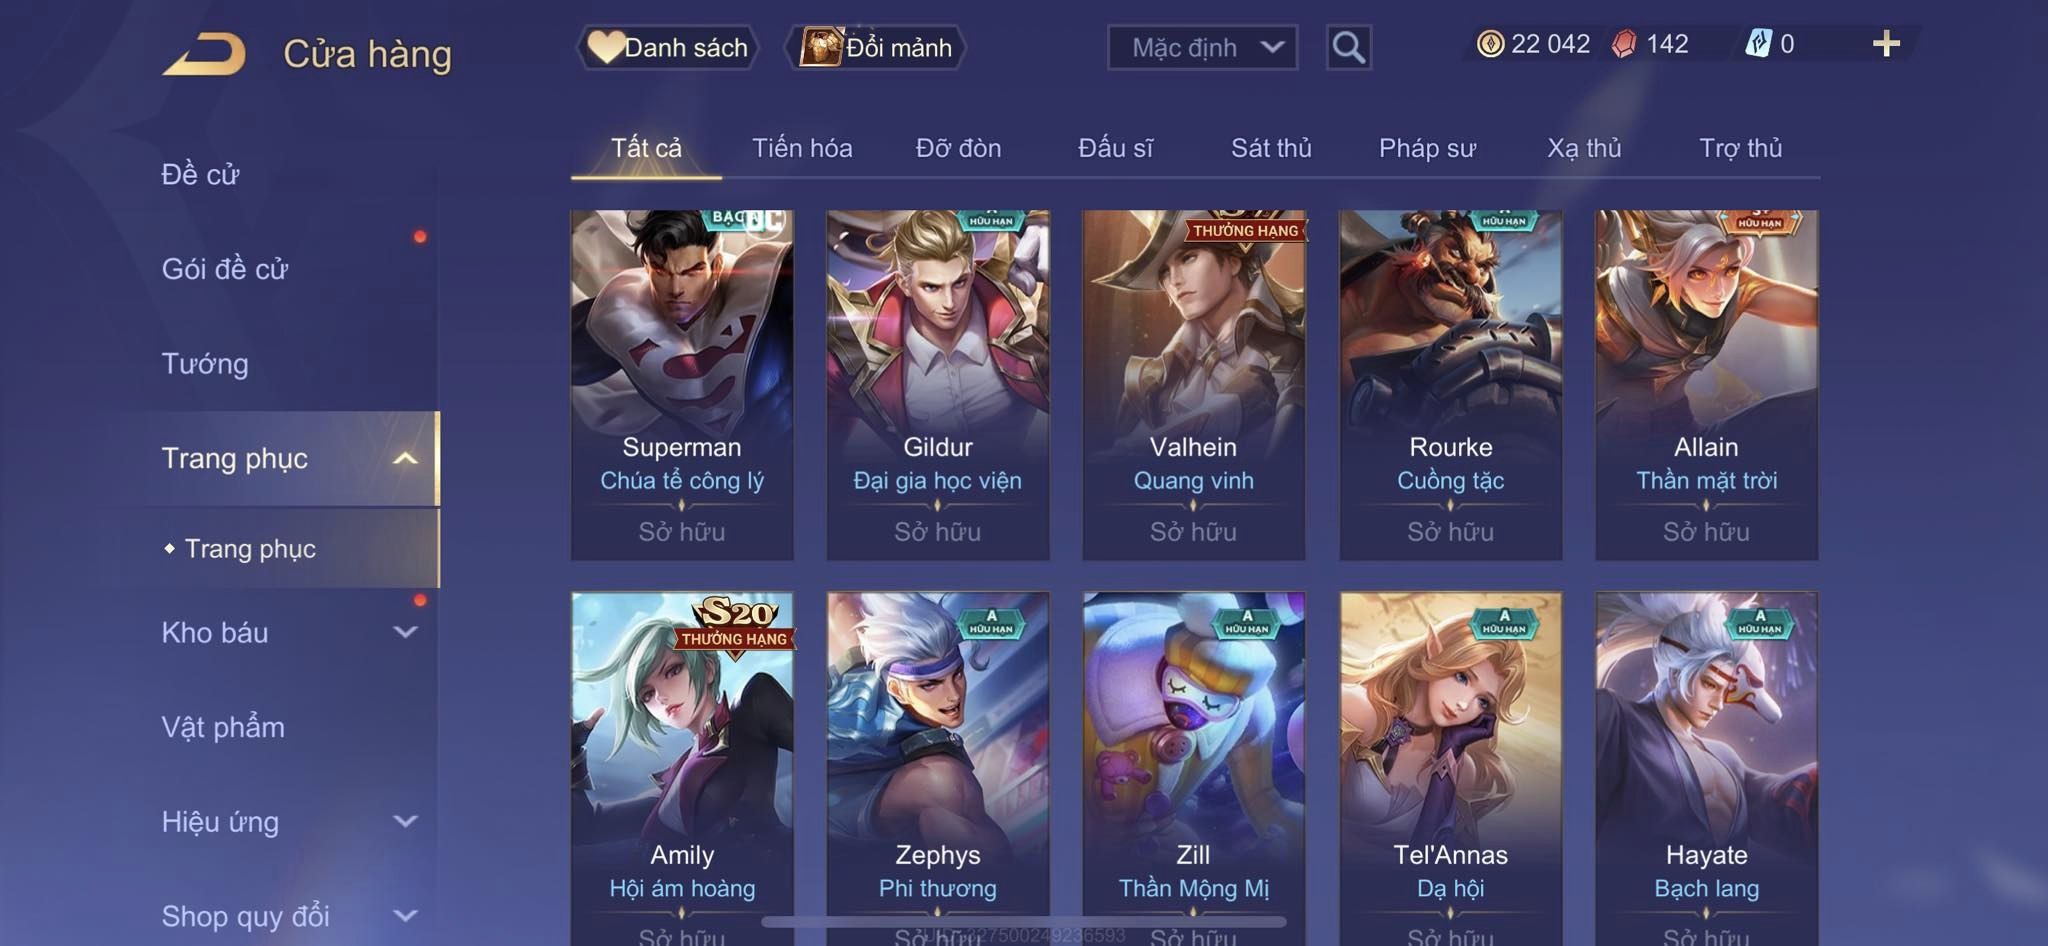Open the Mặc định sort dropdown
2048x946 pixels.
click(x=1202, y=47)
